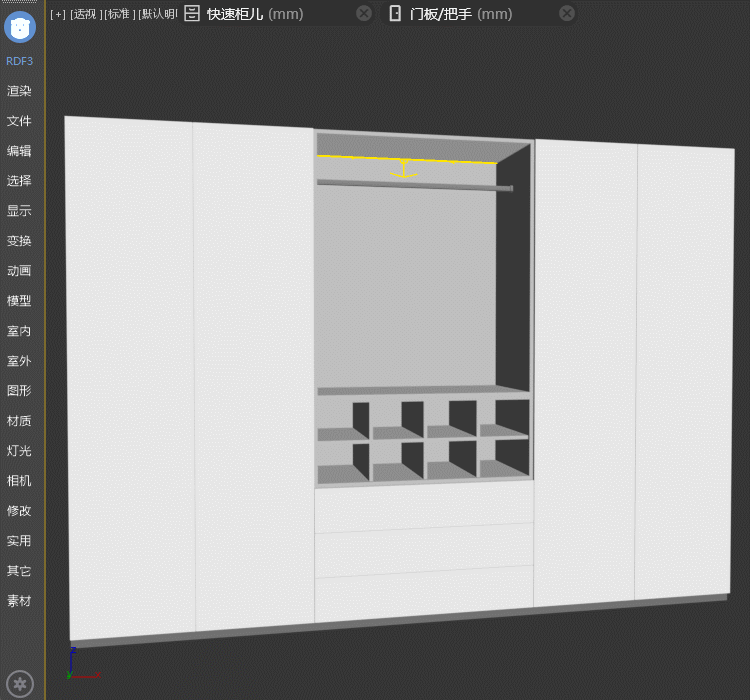Close the 快速柜儿 (mm) panel
This screenshot has height=700, width=750.
(364, 13)
